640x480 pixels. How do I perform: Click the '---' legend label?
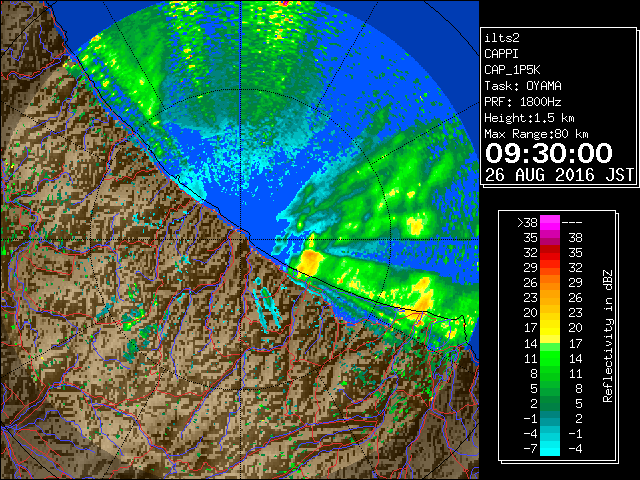pos(572,222)
